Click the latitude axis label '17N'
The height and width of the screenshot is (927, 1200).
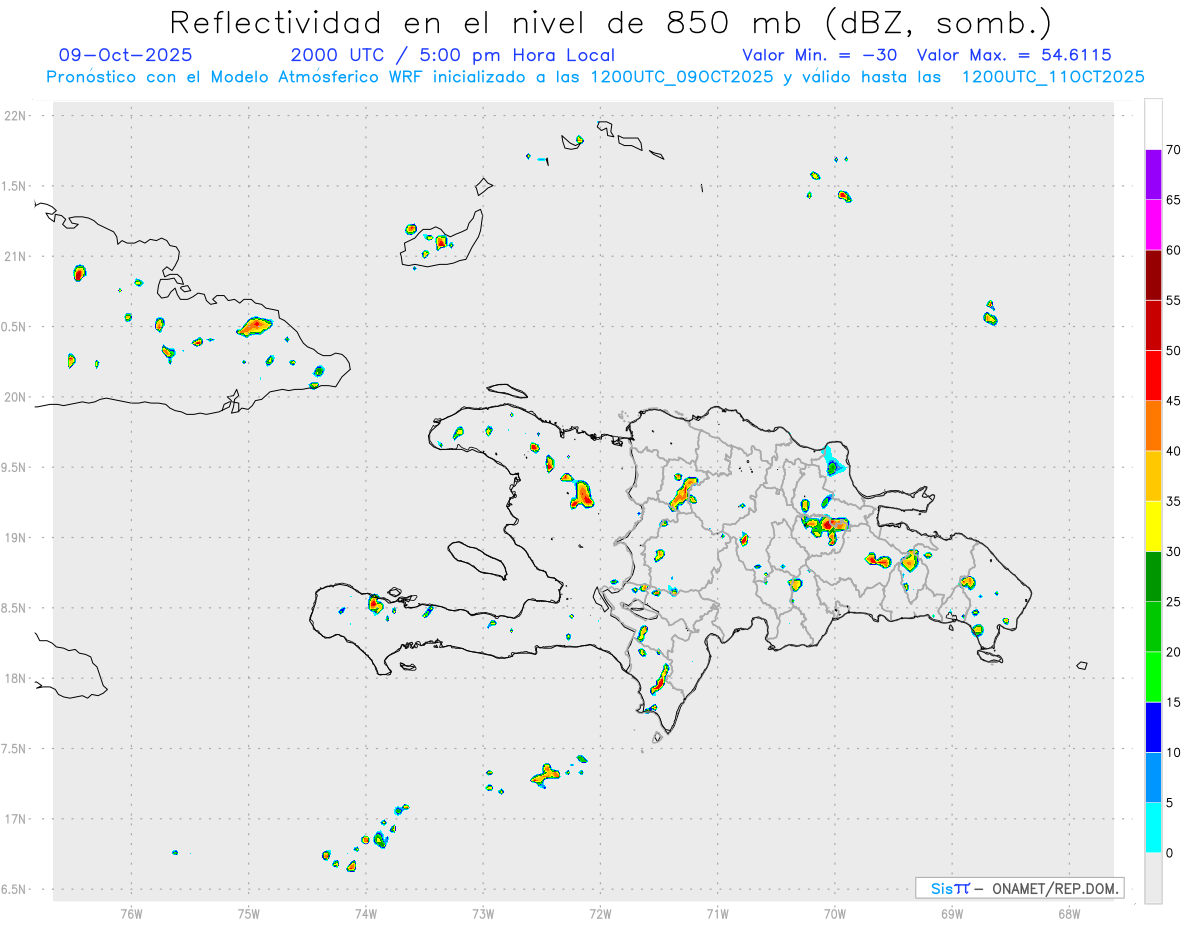(x=17, y=819)
